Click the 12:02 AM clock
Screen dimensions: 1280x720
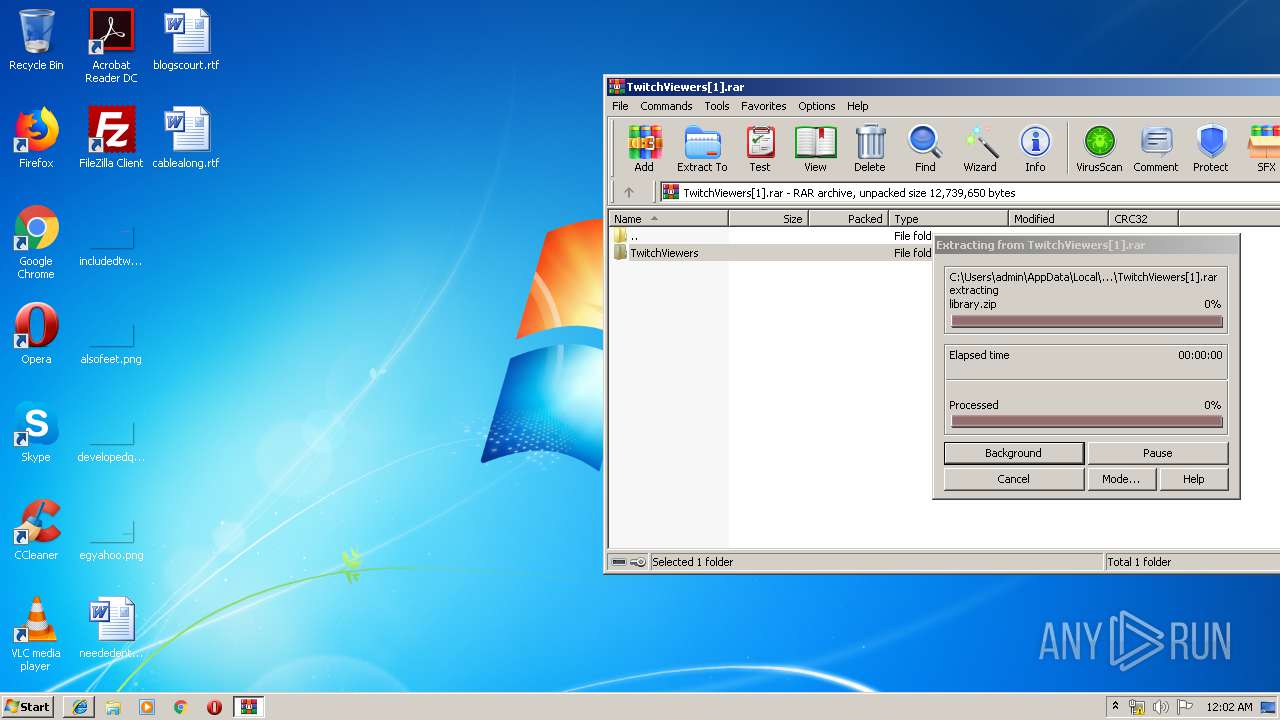1229,707
